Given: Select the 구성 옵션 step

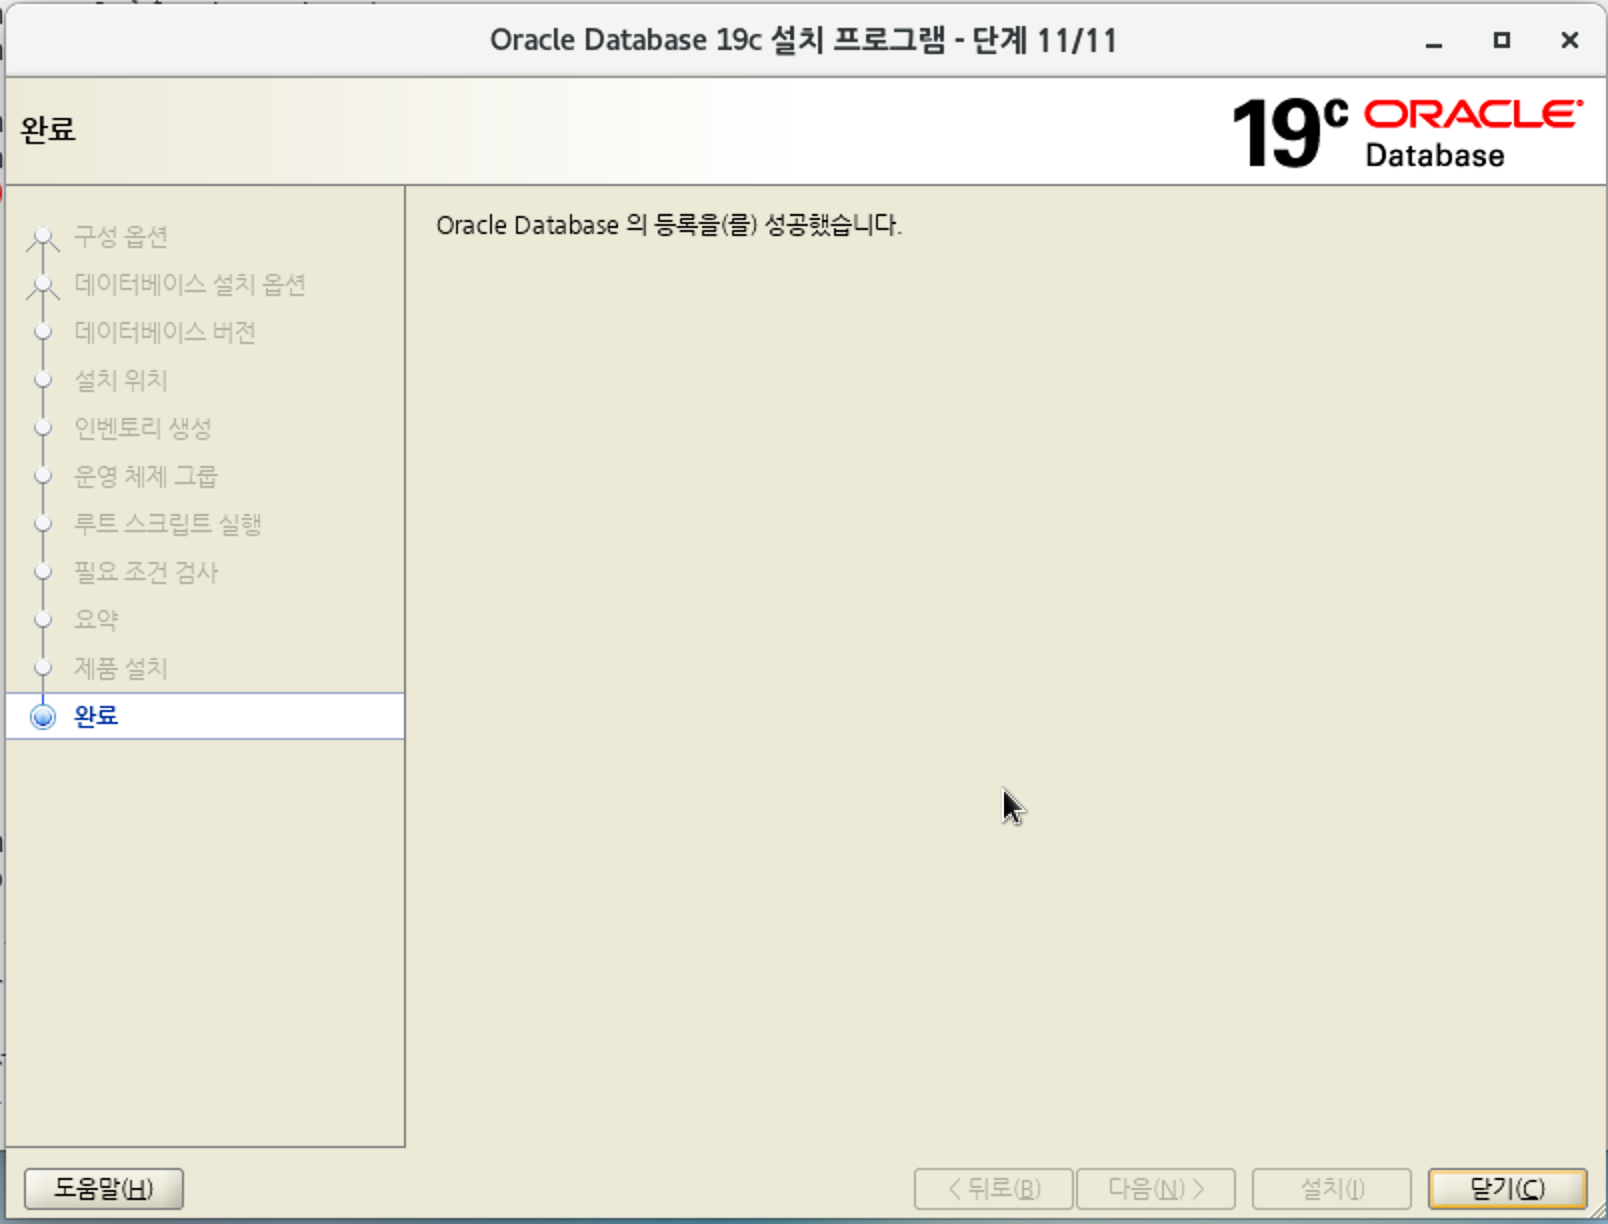Looking at the screenshot, I should pos(121,237).
